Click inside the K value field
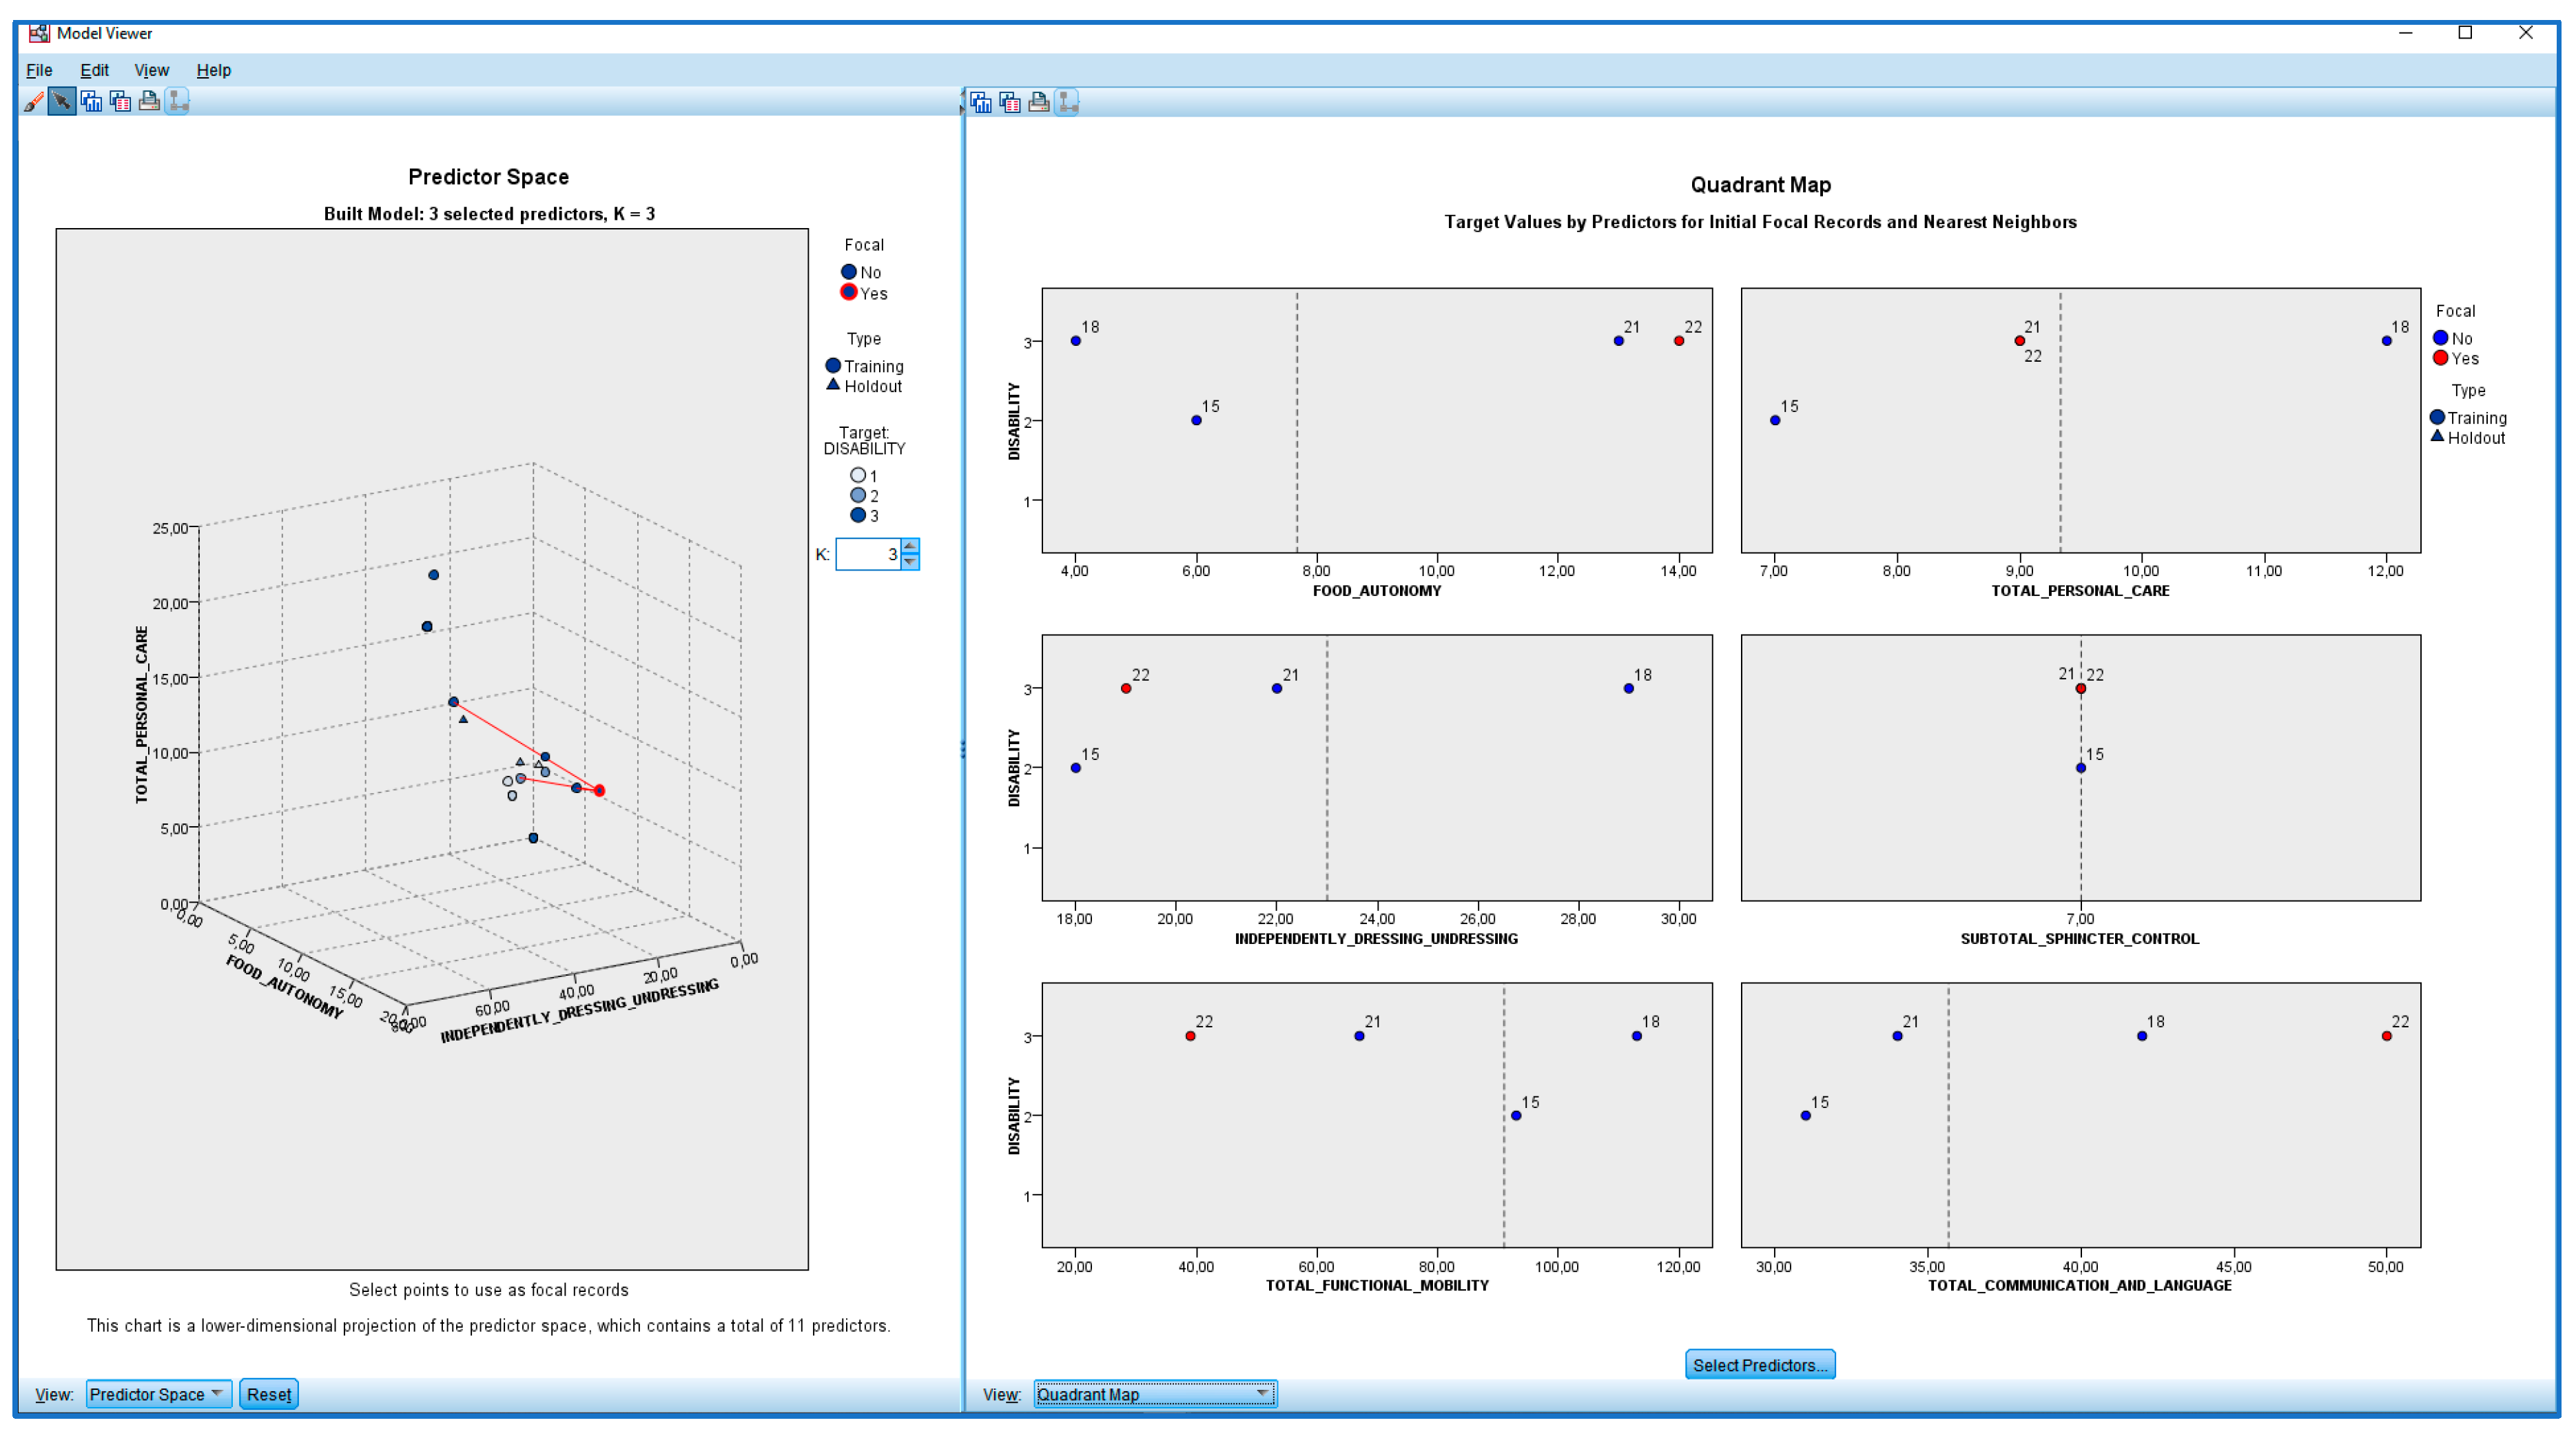Image resolution: width=2576 pixels, height=1436 pixels. (x=867, y=554)
